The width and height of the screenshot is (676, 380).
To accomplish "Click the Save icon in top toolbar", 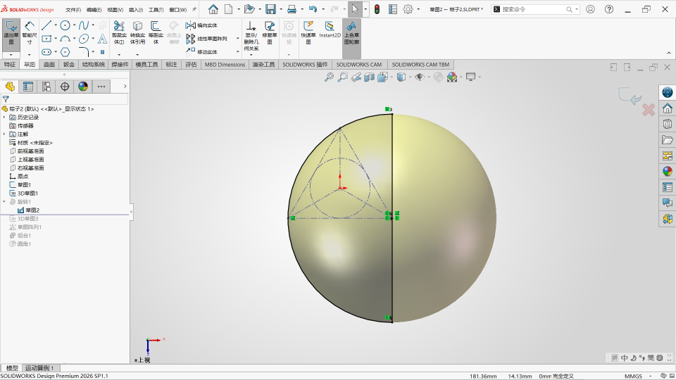I will (270, 9).
